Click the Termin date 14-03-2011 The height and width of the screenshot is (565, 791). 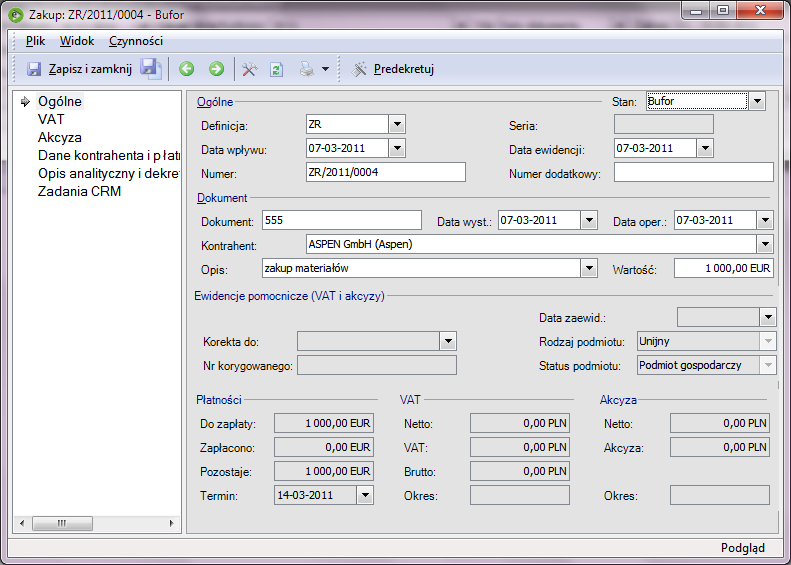315,495
